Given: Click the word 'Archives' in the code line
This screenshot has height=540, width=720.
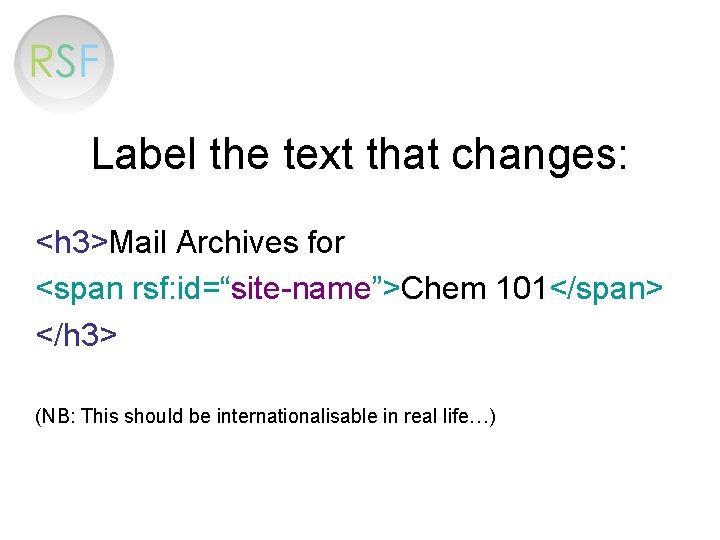Looking at the screenshot, I should (x=237, y=242).
